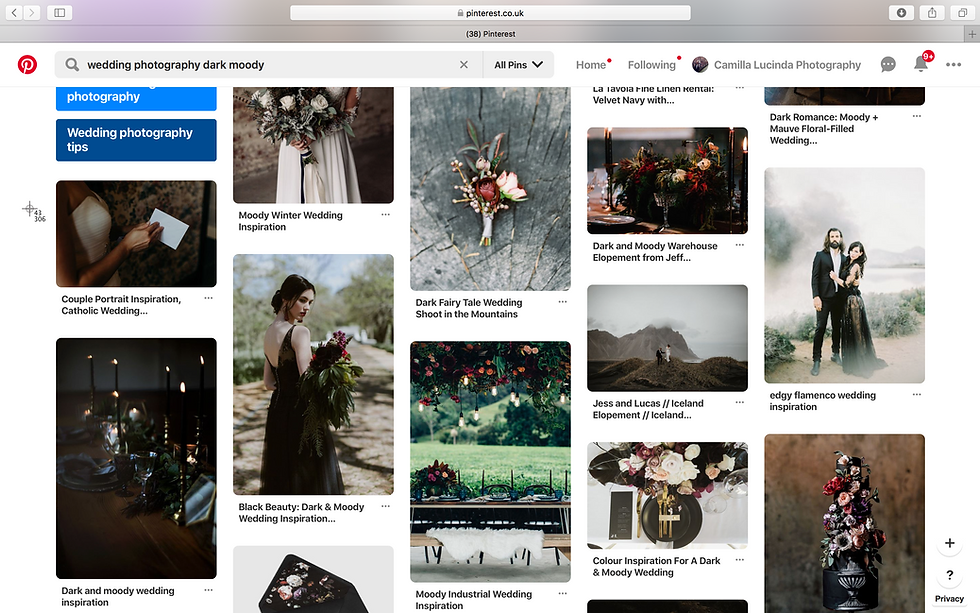980x613 pixels.
Task: Open the notifications bell icon
Action: (x=921, y=64)
